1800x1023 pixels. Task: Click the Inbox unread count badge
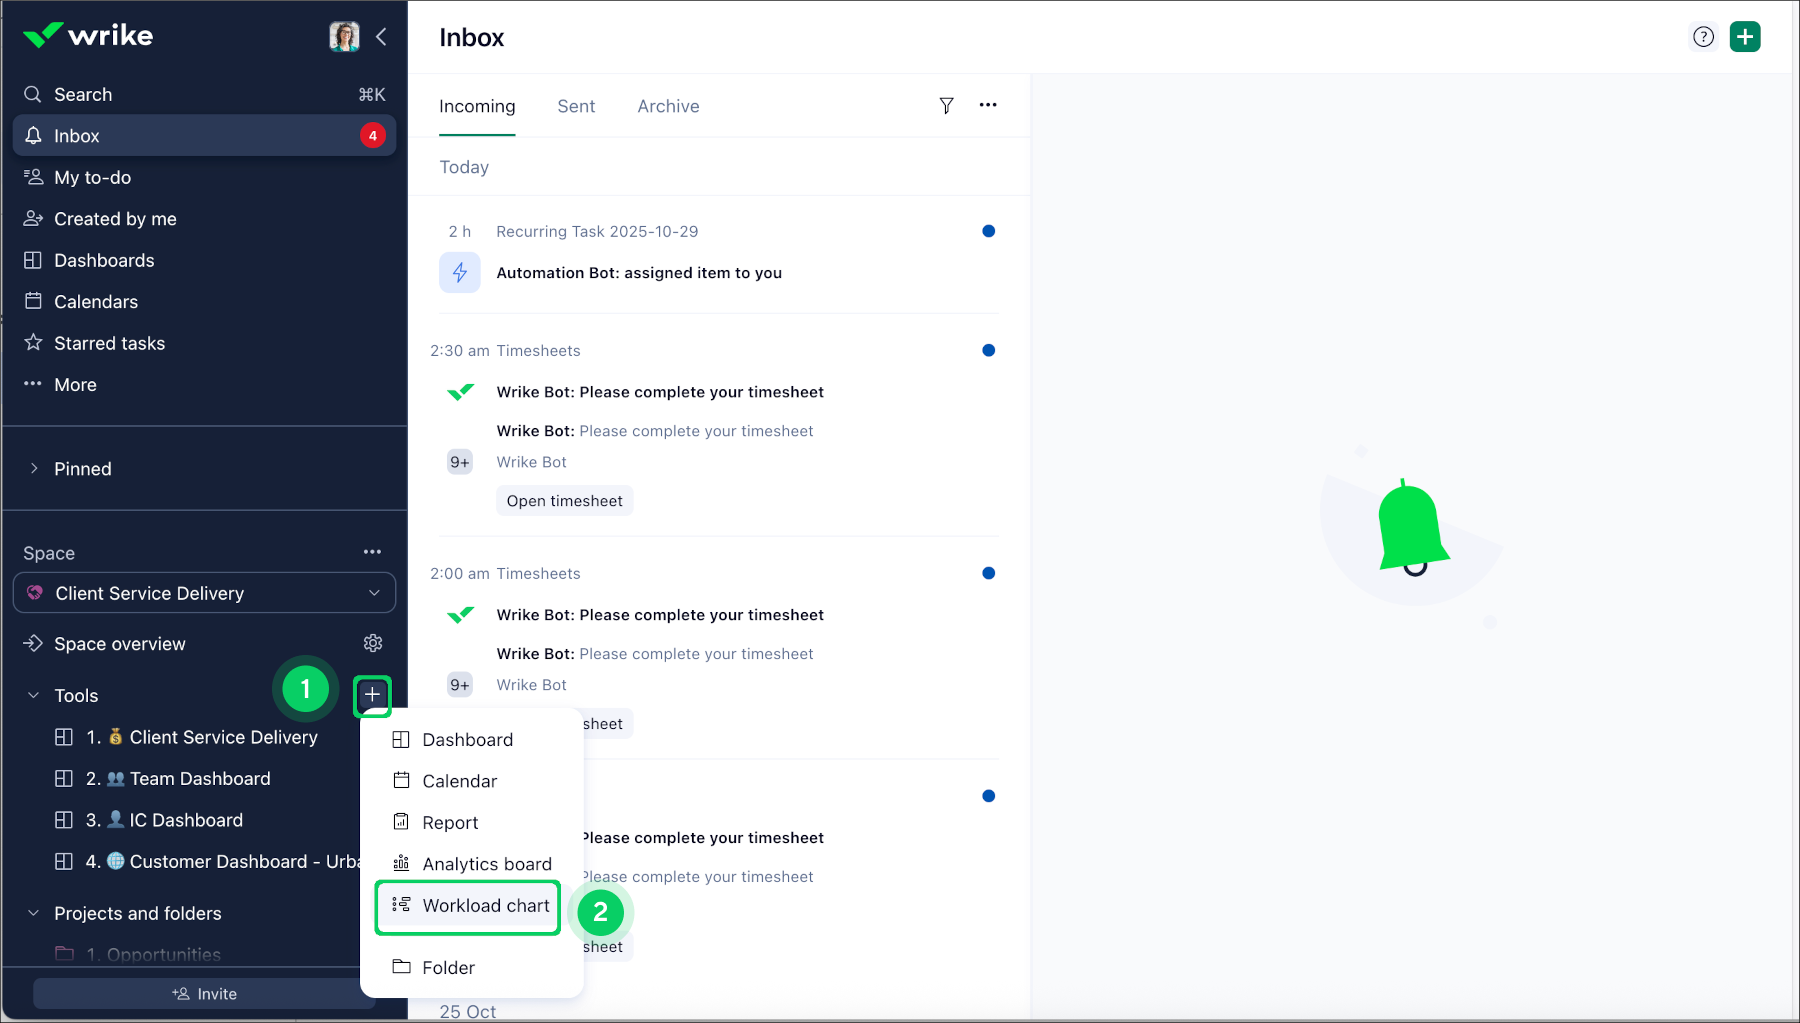[373, 136]
